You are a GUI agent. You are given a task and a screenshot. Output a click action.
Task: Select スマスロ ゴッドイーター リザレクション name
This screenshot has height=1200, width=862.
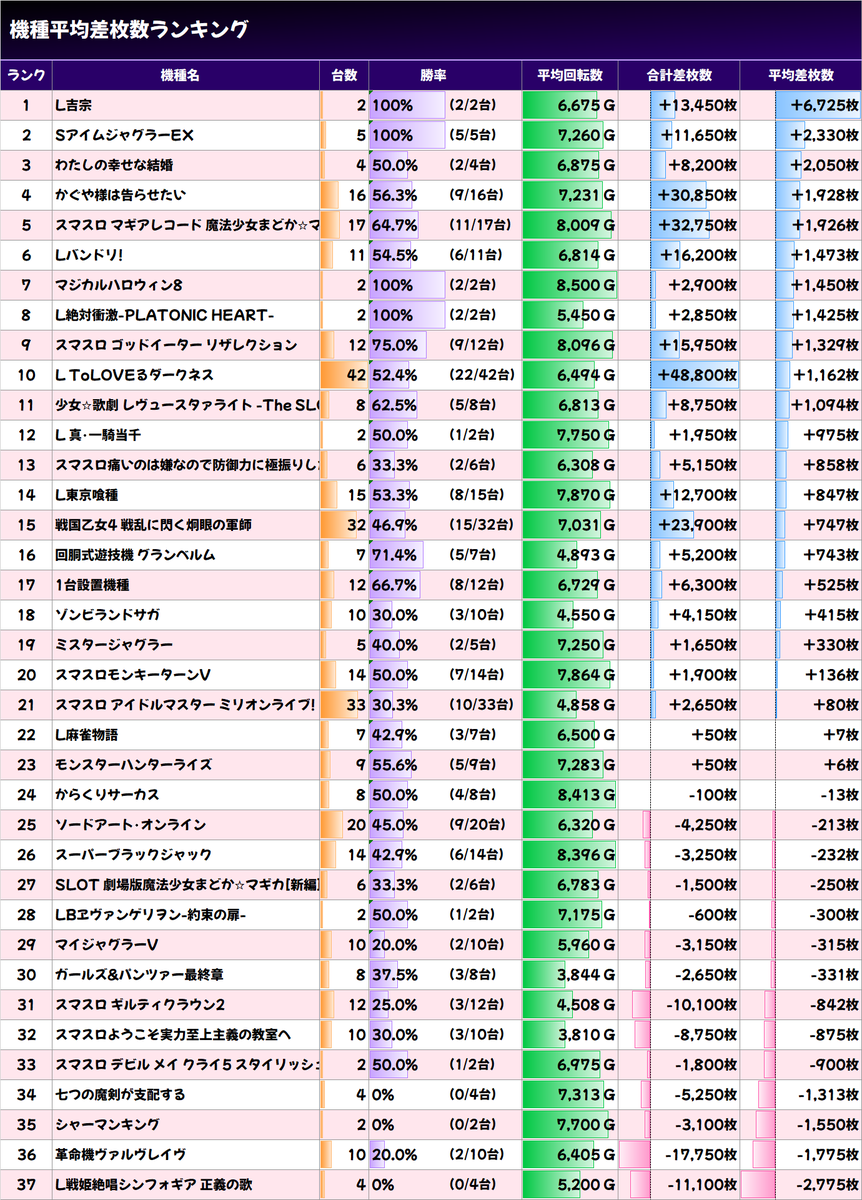tap(176, 345)
